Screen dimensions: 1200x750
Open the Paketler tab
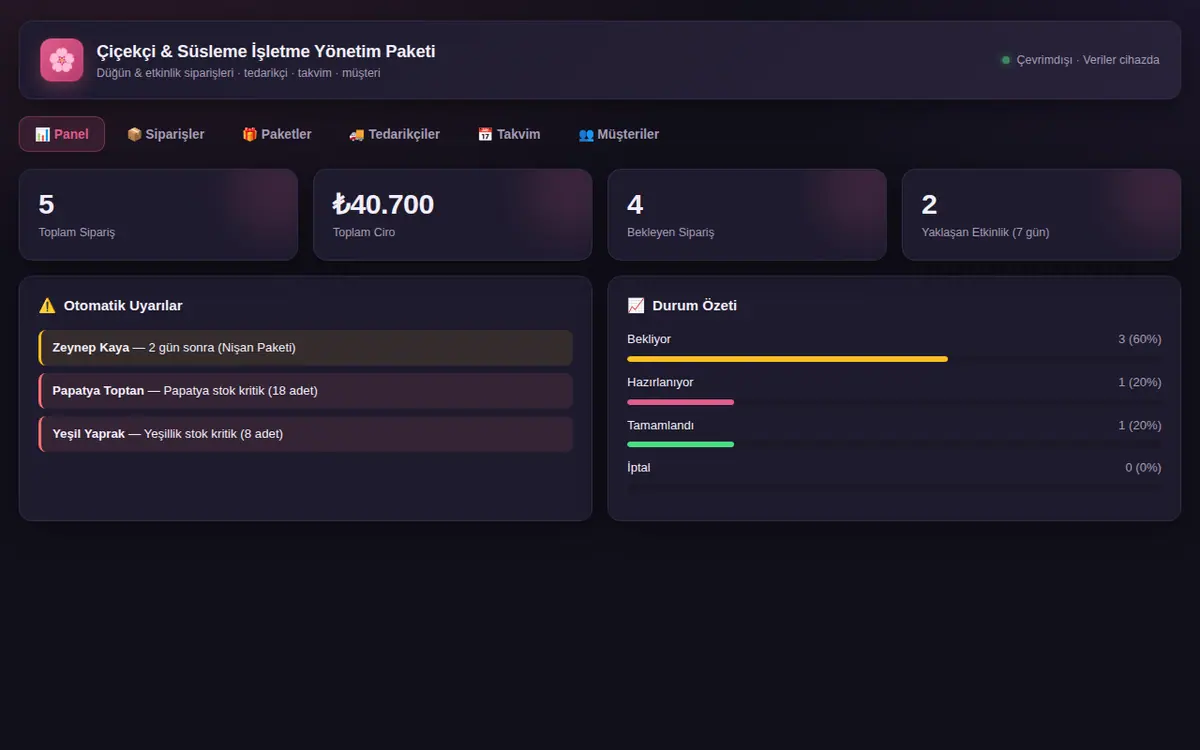(x=277, y=134)
